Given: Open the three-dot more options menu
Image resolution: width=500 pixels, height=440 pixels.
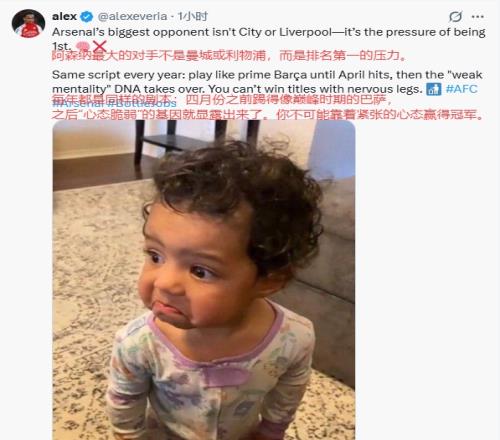Looking at the screenshot, I should point(477,17).
